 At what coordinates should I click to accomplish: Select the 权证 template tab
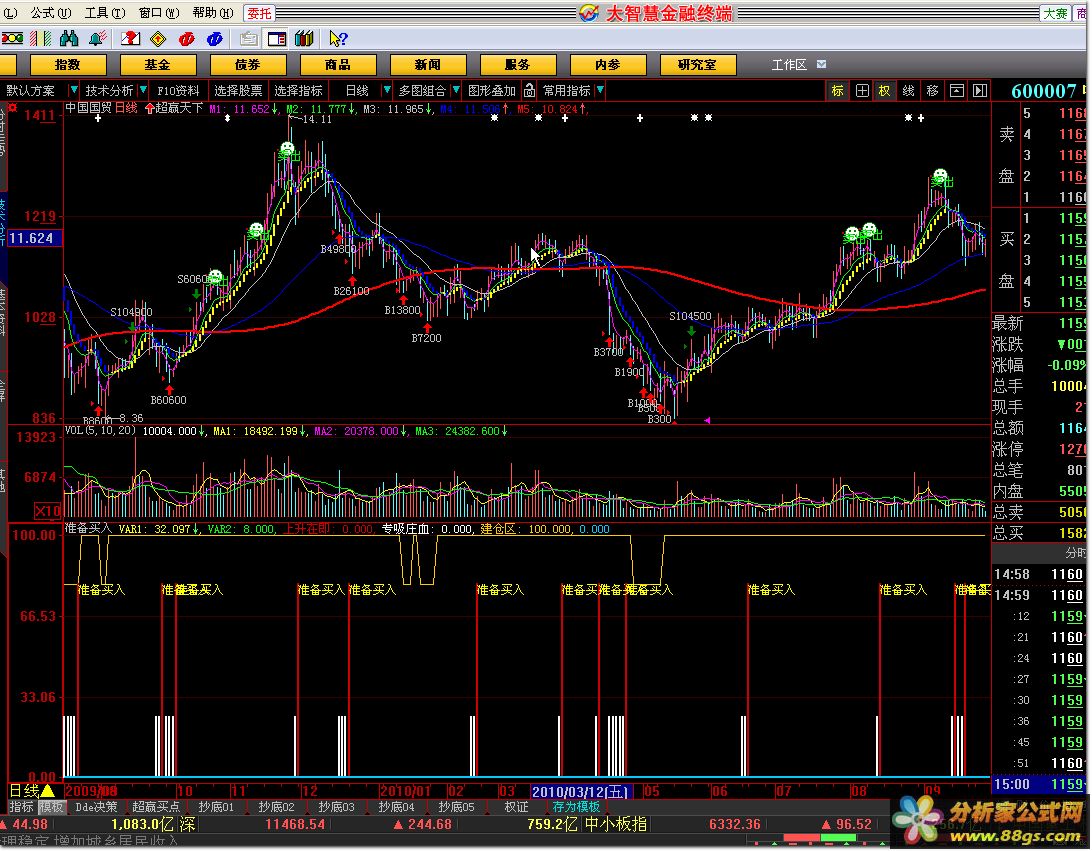516,807
